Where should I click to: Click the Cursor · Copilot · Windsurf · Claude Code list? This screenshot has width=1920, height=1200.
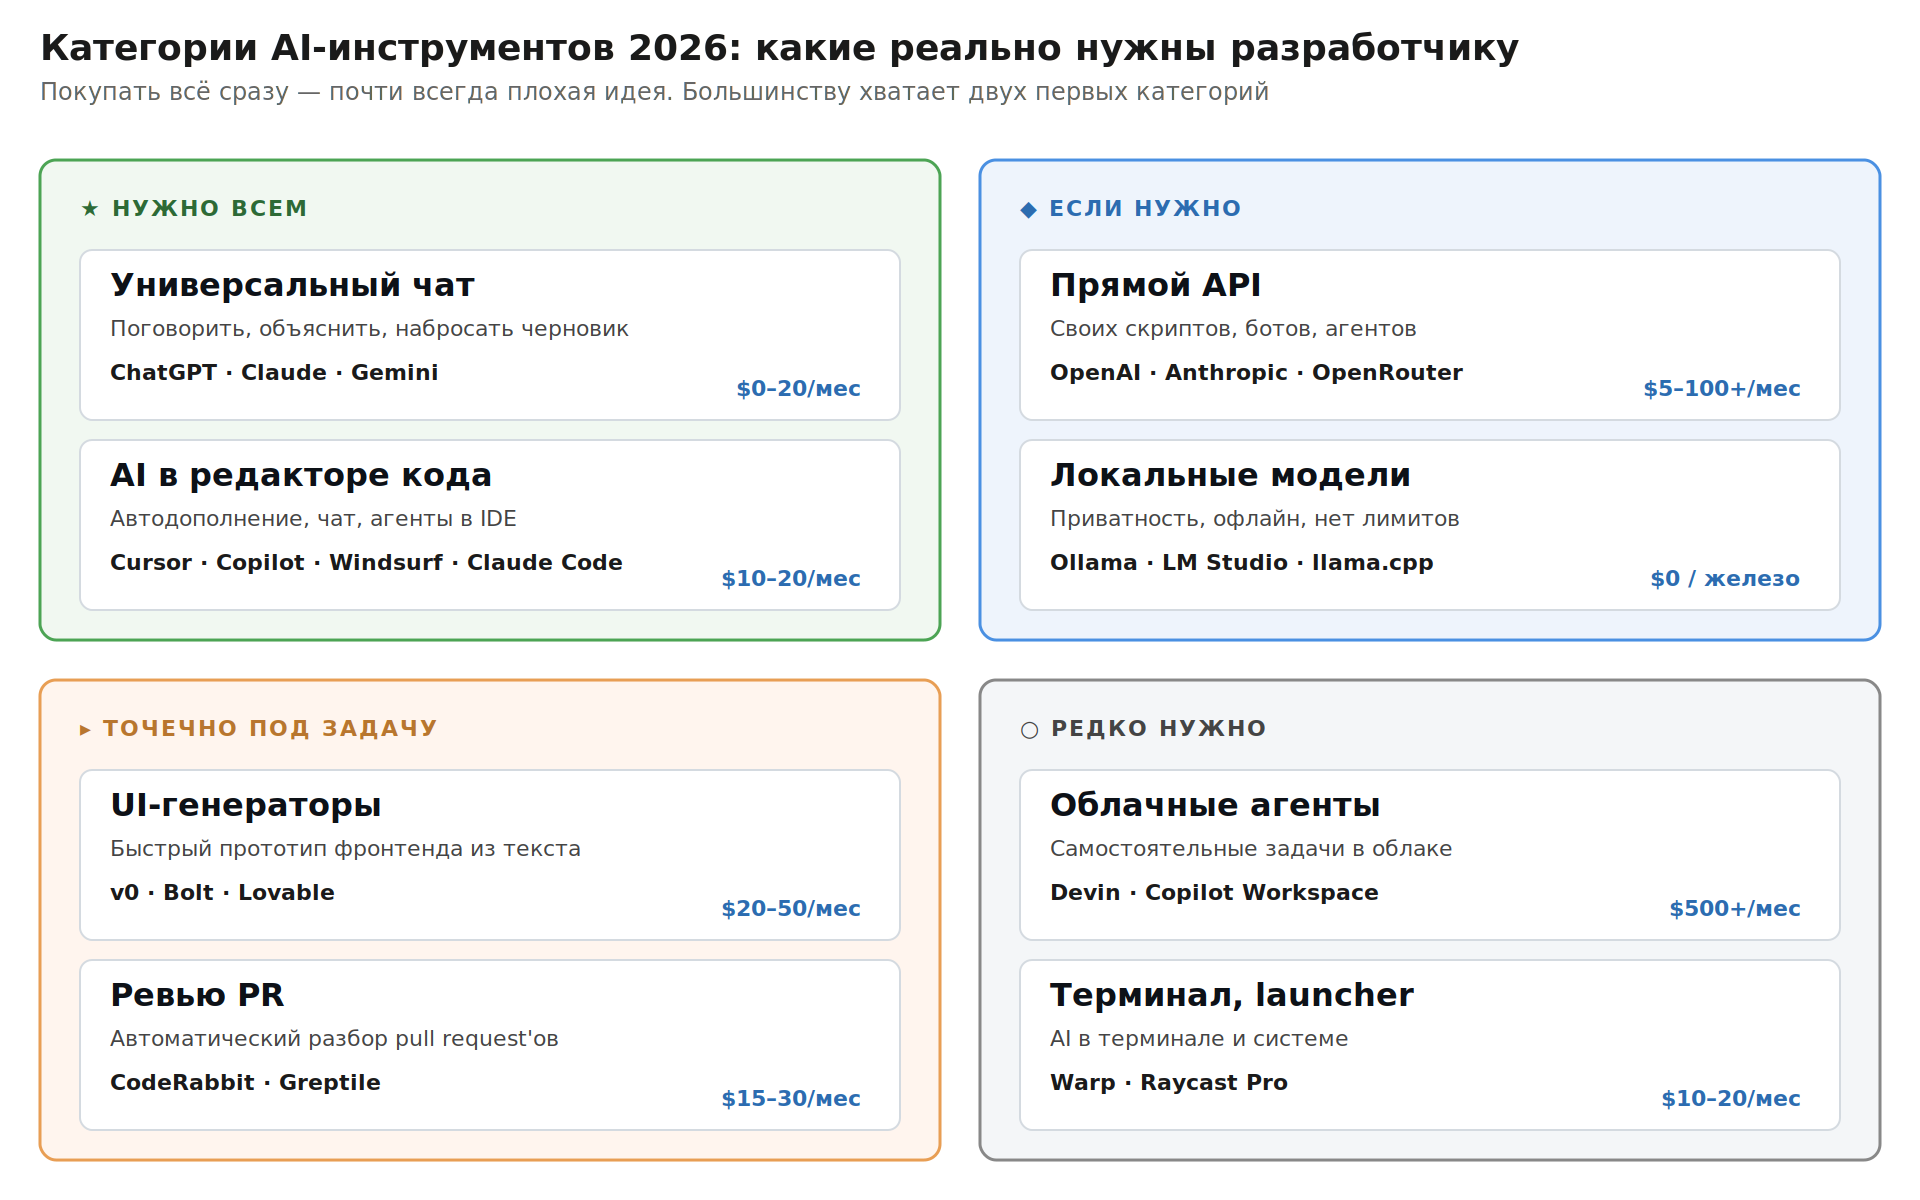tap(366, 562)
